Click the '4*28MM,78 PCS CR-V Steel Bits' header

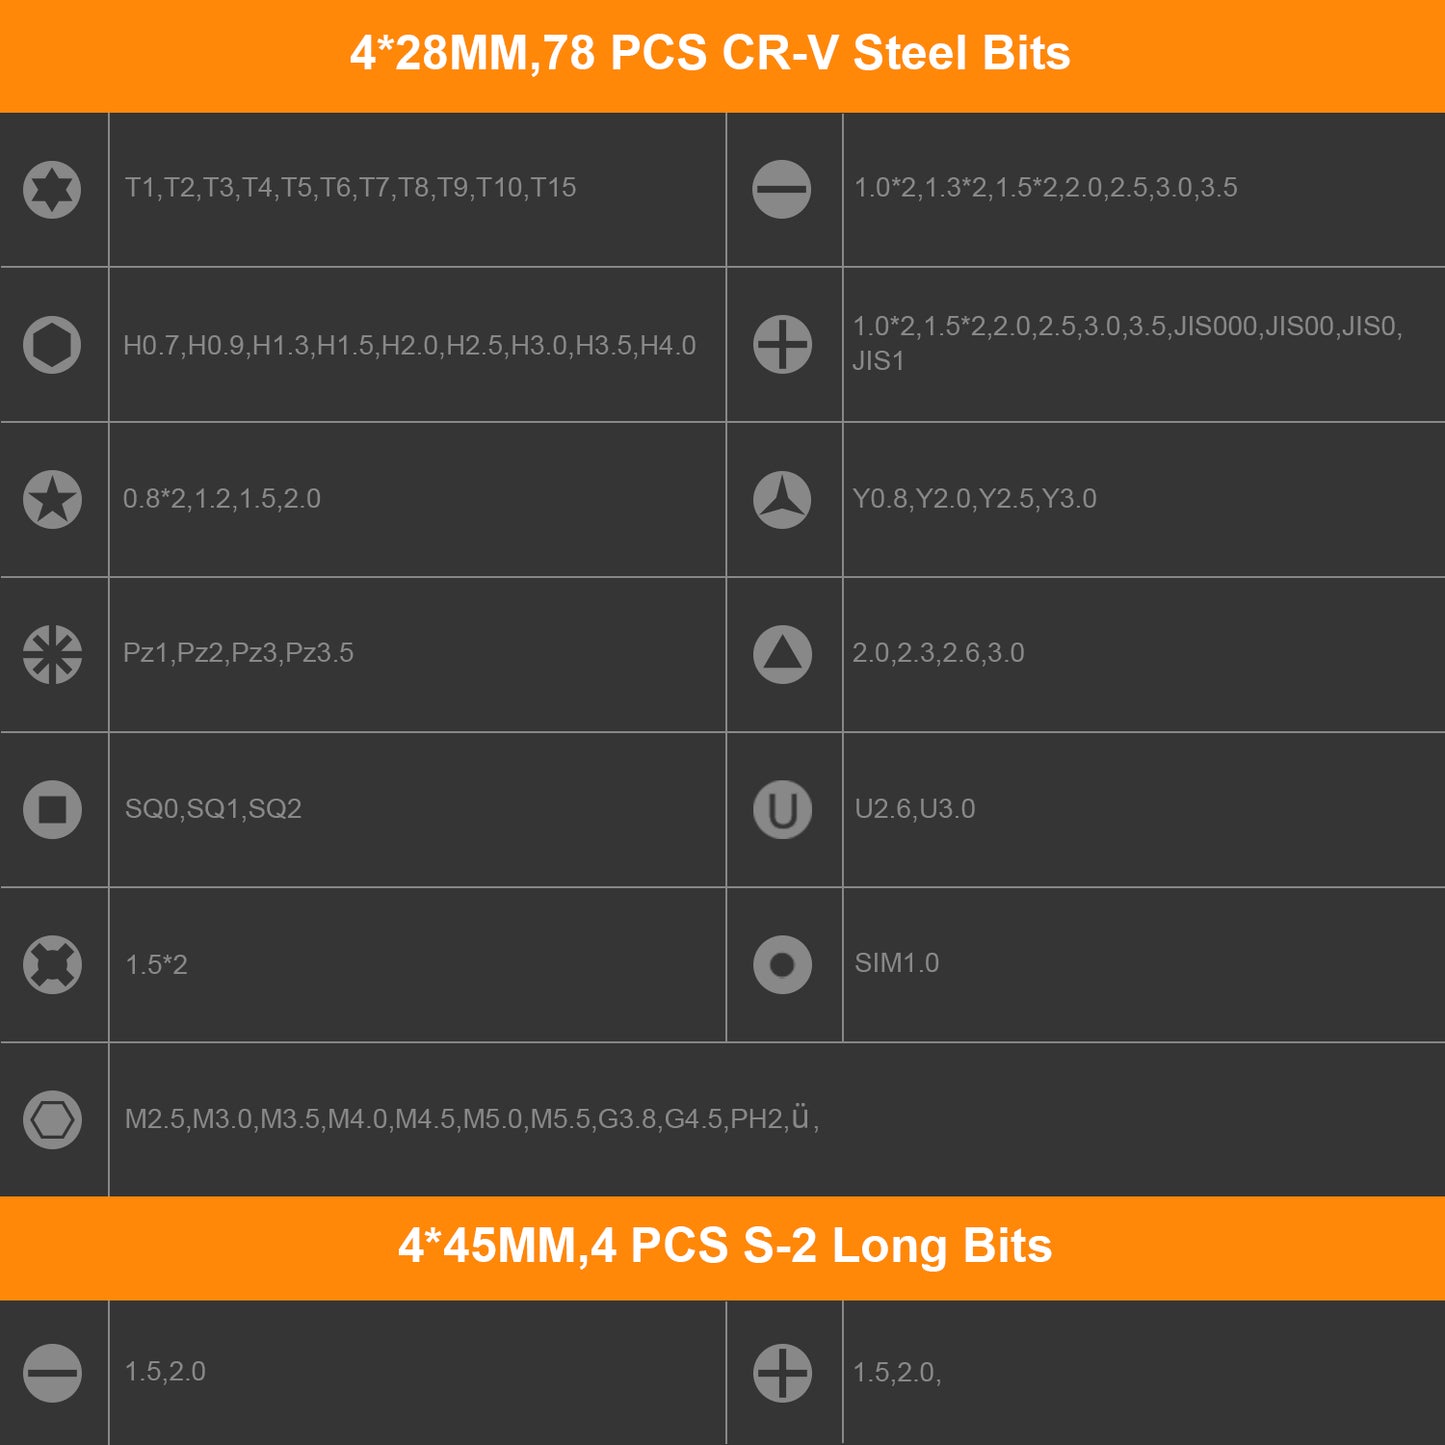(710, 54)
